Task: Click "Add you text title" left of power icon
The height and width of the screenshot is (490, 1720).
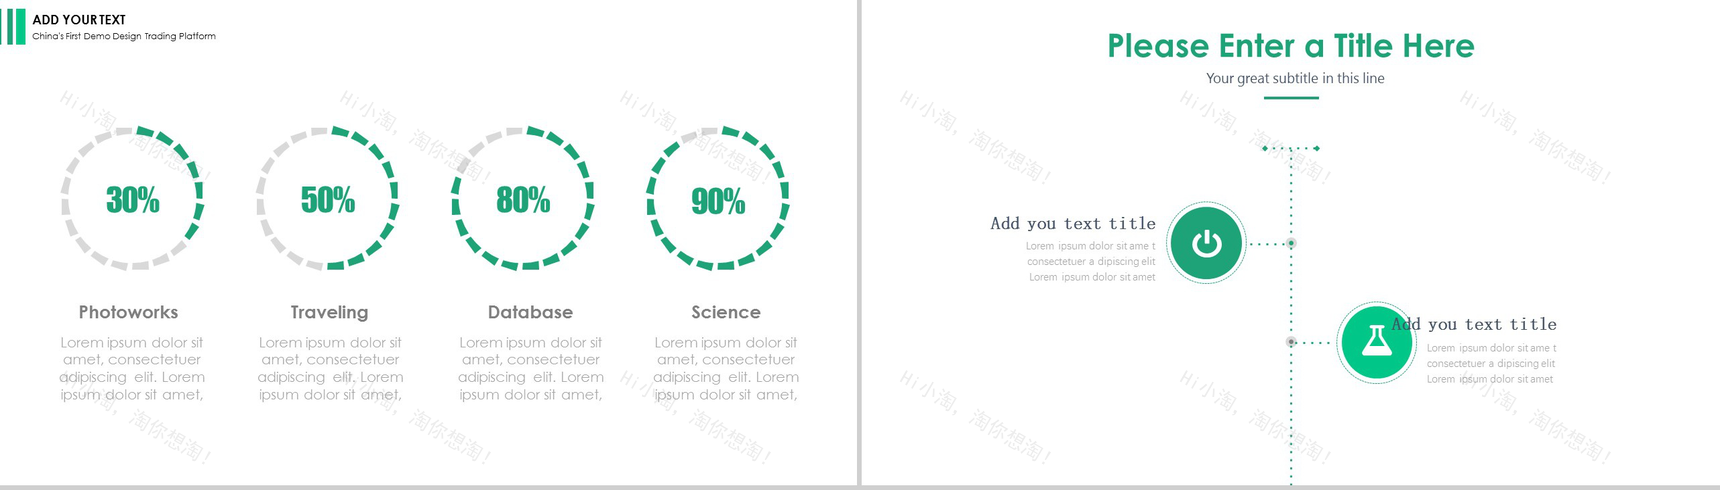Action: pos(1073,224)
